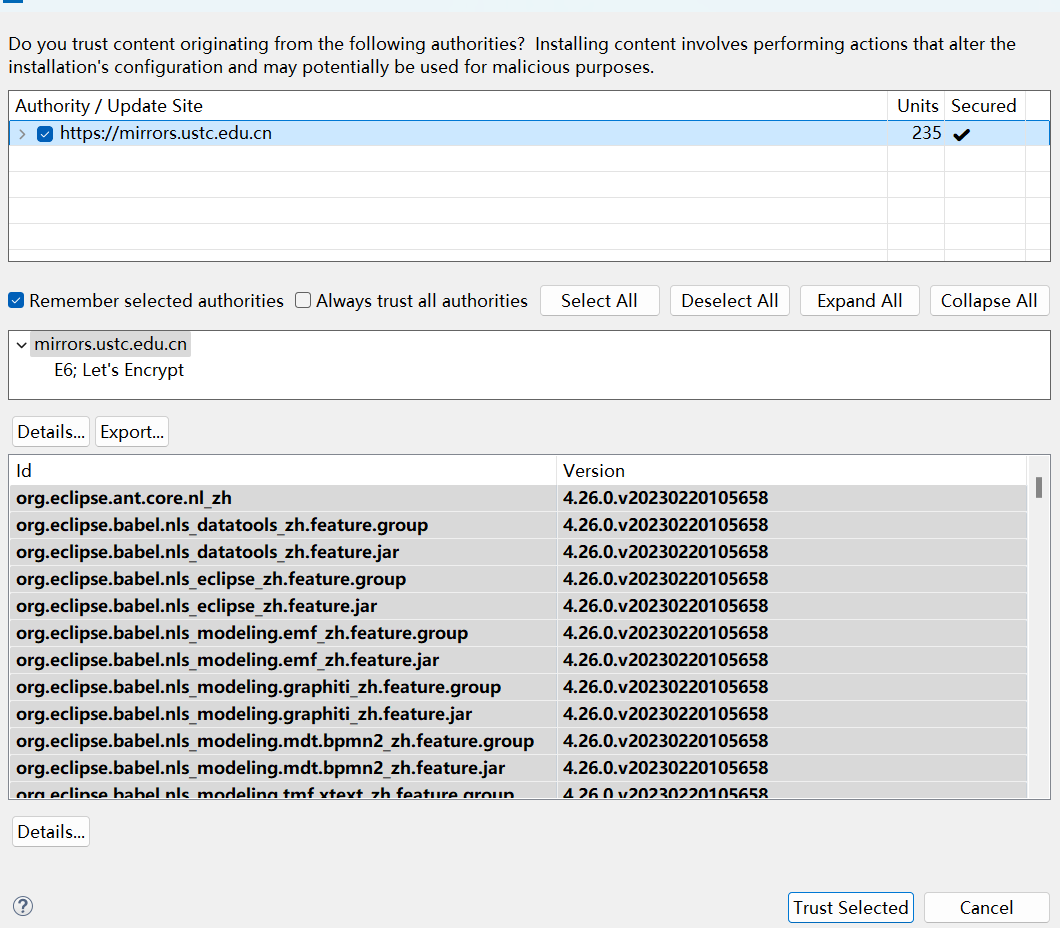Click the Deselect All button
Screen dimensions: 1060x928
(x=729, y=300)
